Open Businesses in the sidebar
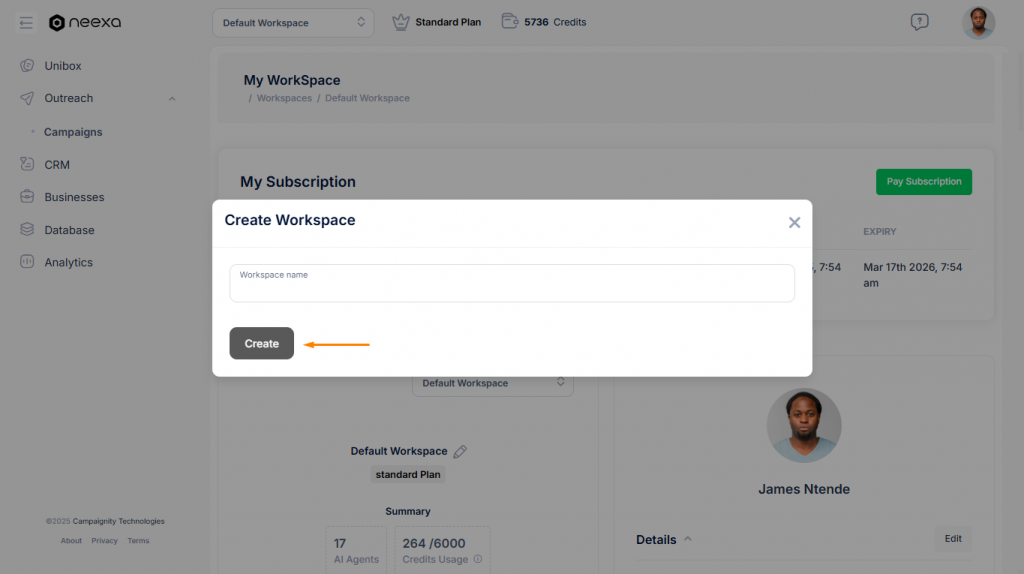Image resolution: width=1024 pixels, height=574 pixels. click(74, 197)
